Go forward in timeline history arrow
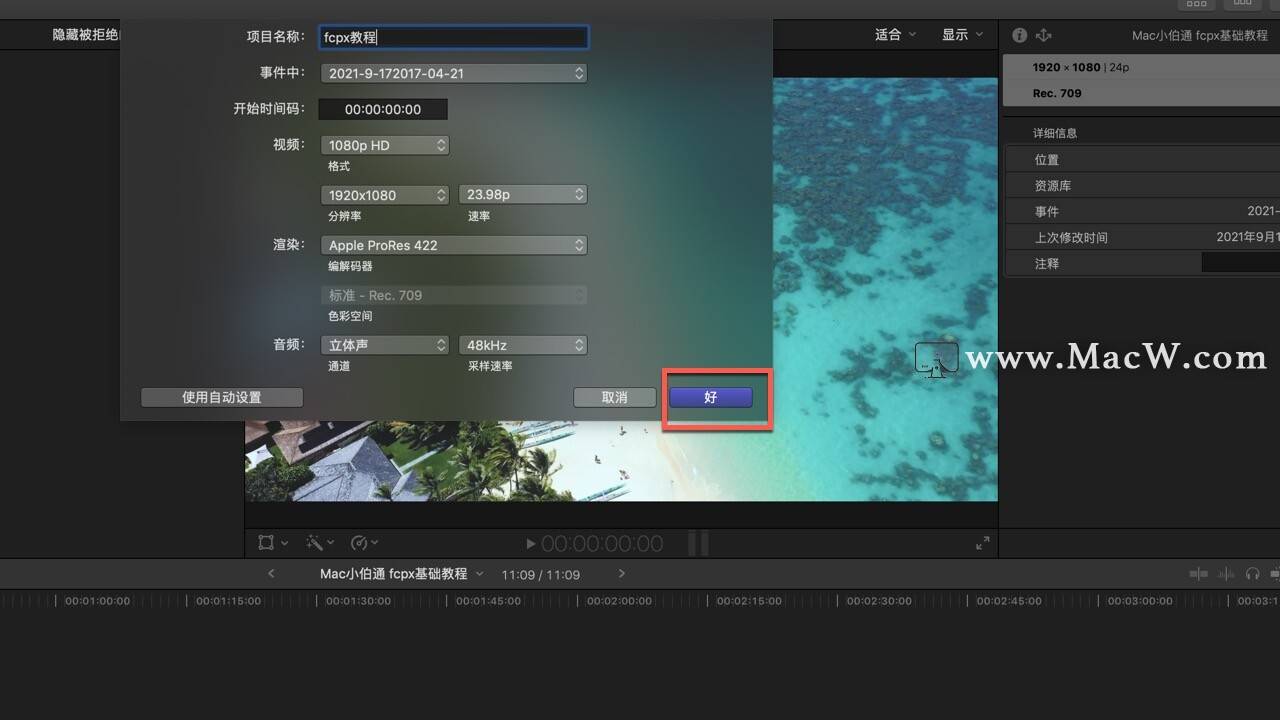1280x720 pixels. pyautogui.click(x=621, y=574)
